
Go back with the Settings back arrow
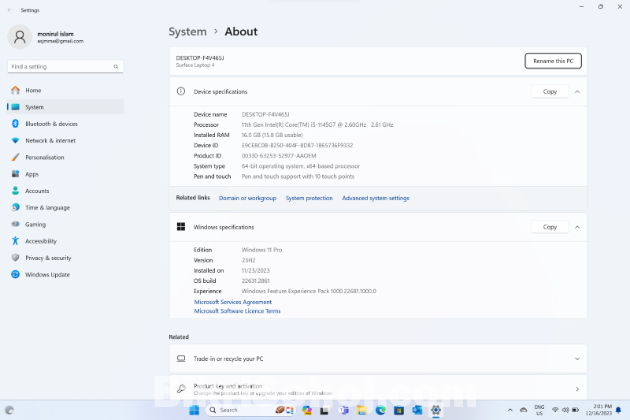[10, 10]
